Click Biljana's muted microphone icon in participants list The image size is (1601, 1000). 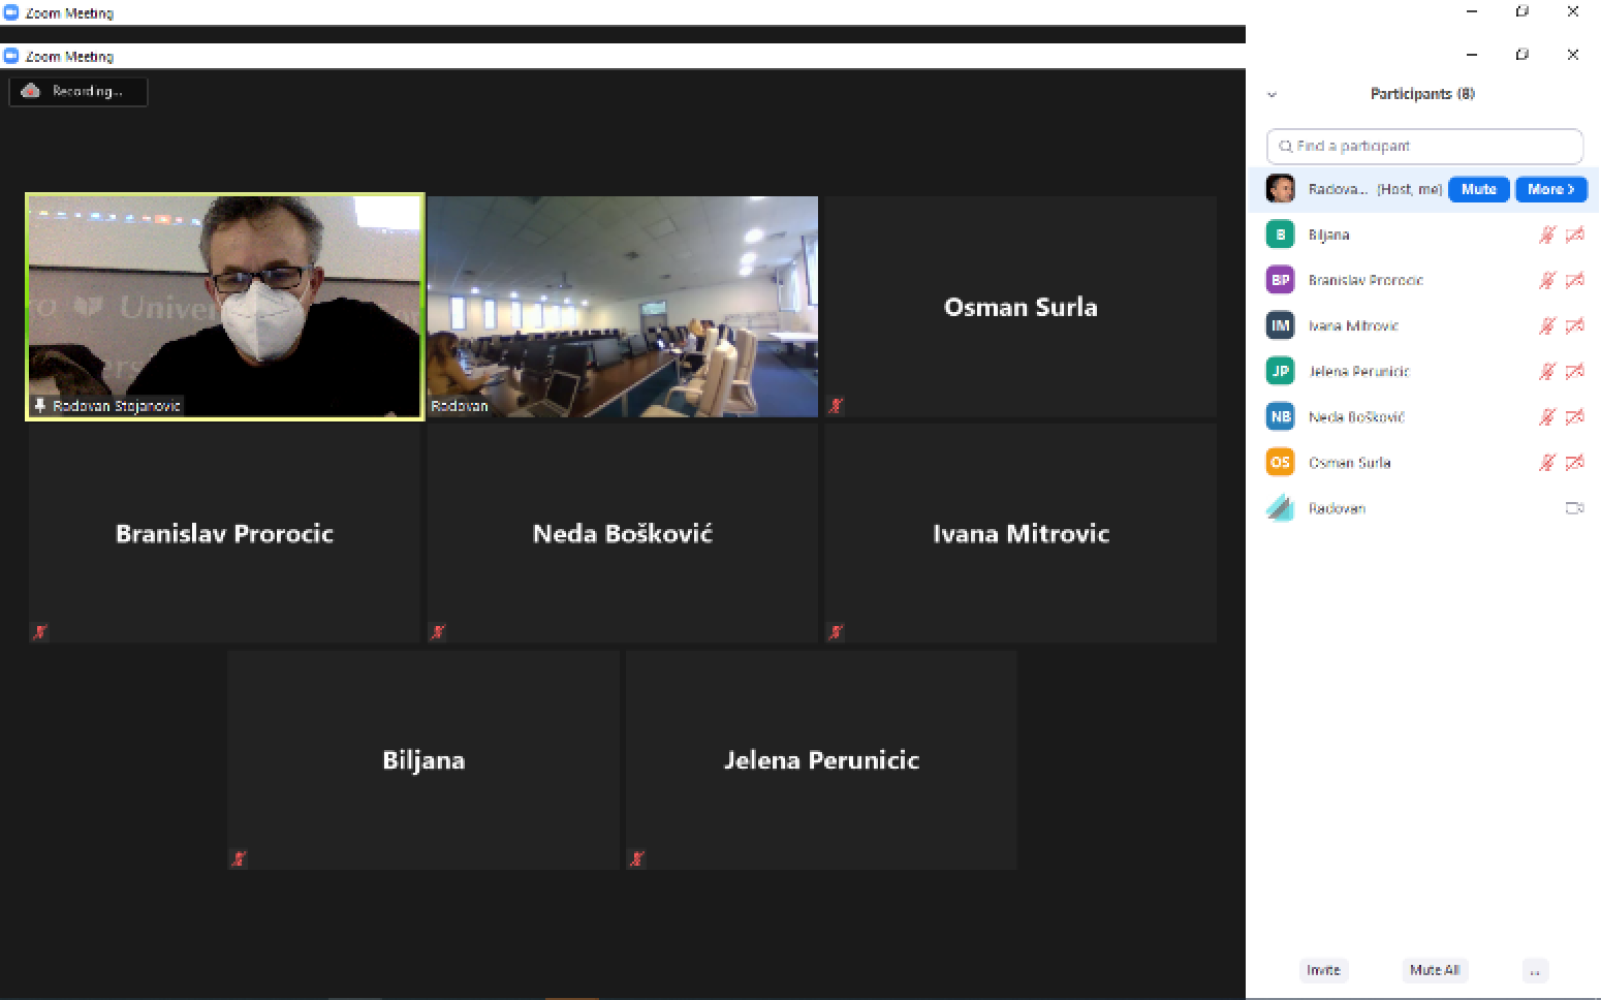click(1547, 235)
